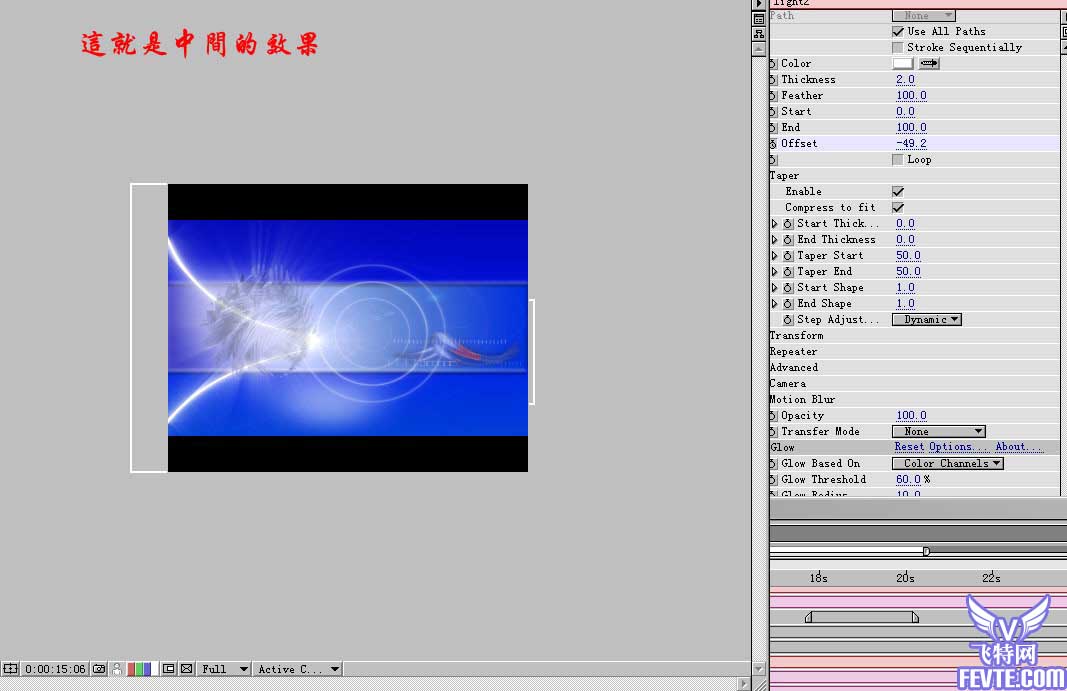Toggle the transparency grid icon
1067x691 pixels.
186,669
